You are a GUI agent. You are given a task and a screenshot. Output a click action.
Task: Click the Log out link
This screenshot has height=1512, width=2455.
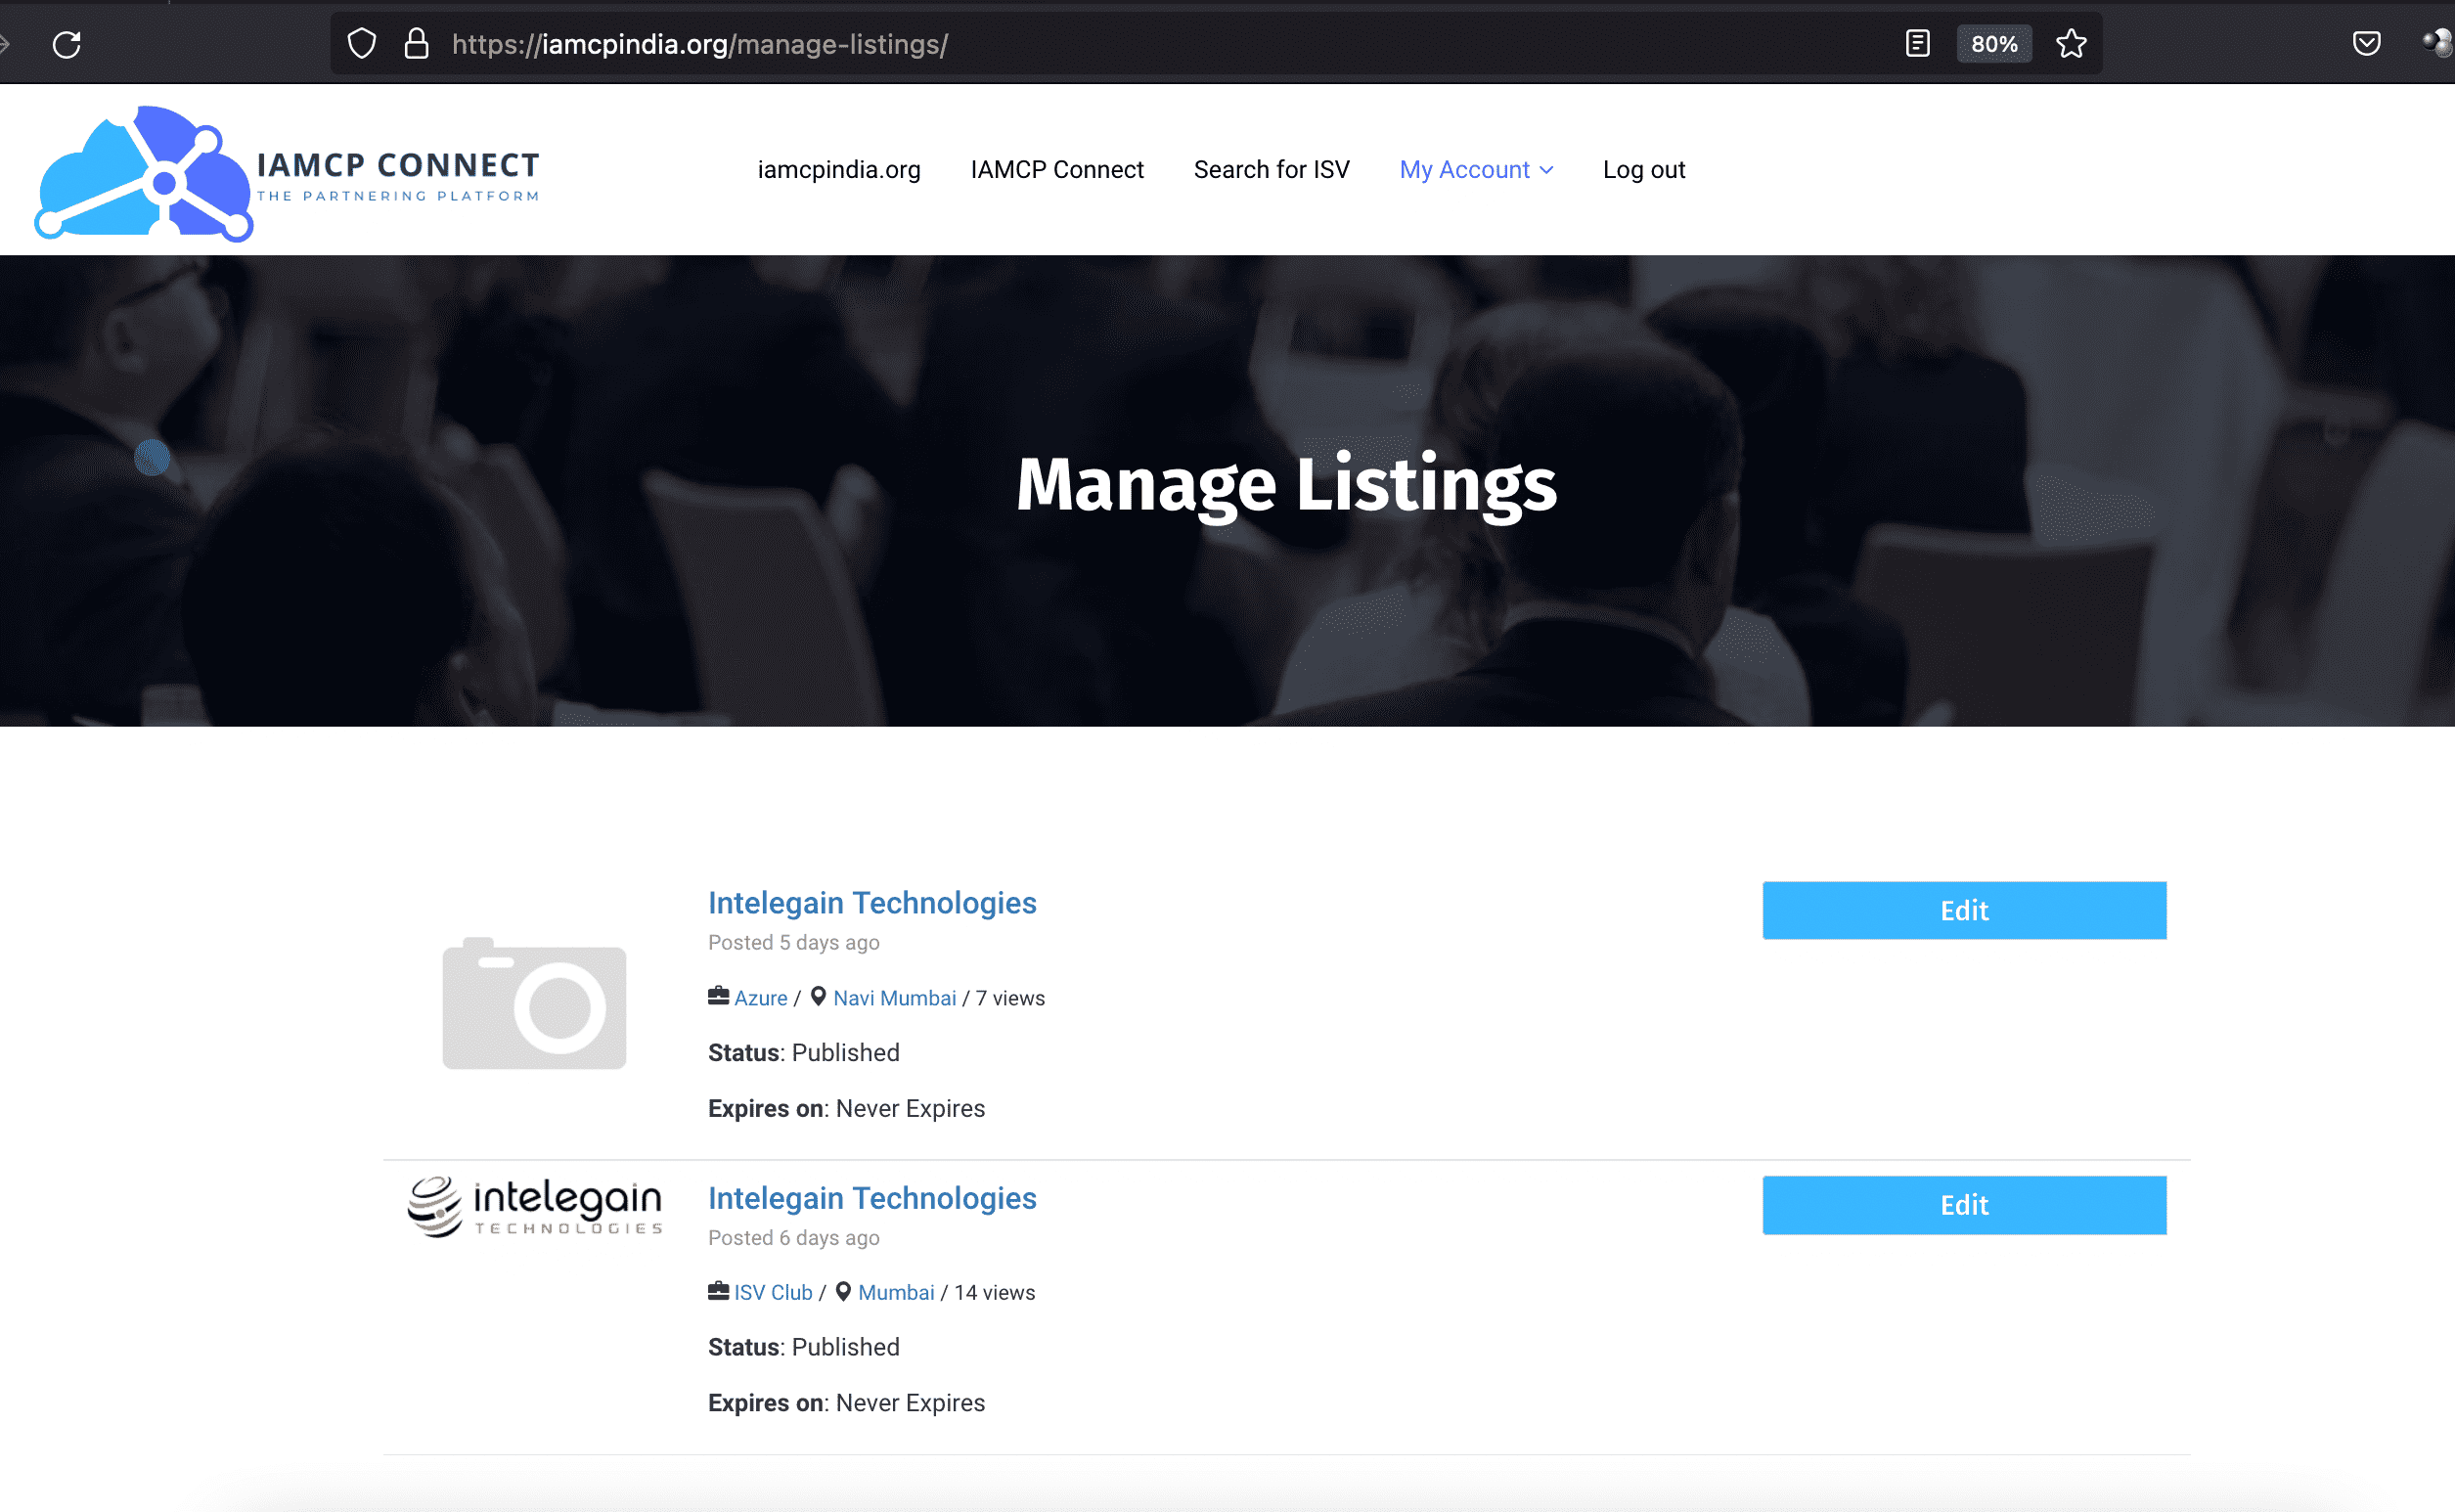coord(1643,170)
